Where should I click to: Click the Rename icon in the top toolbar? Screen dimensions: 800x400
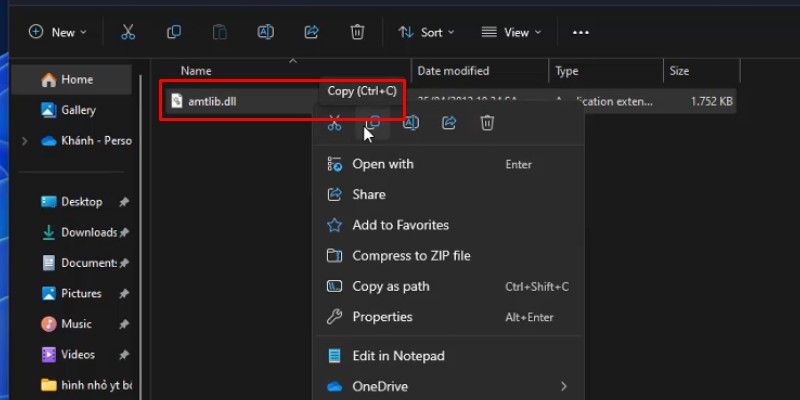pyautogui.click(x=266, y=32)
